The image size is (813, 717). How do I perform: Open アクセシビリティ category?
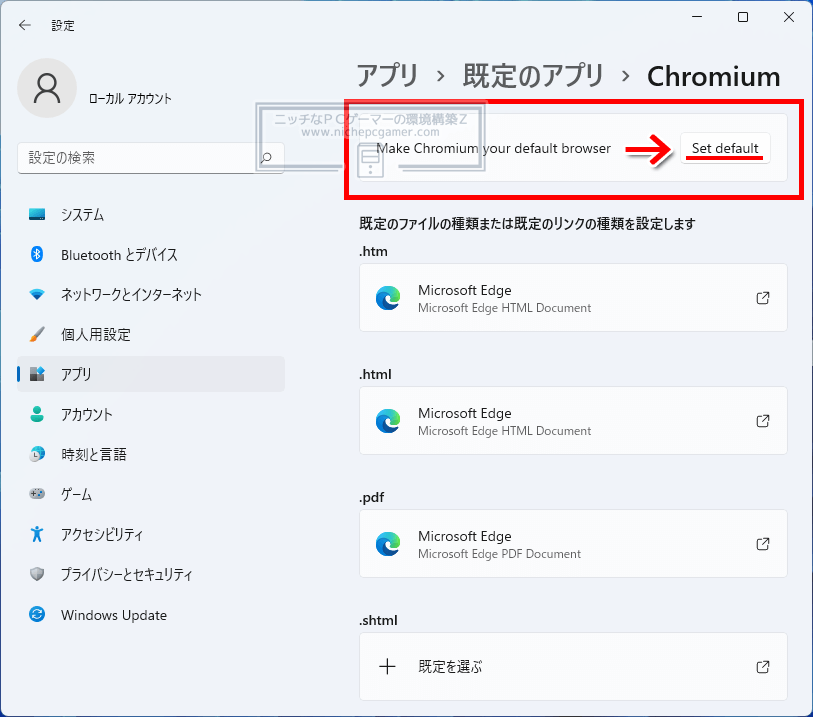[x=151, y=534]
